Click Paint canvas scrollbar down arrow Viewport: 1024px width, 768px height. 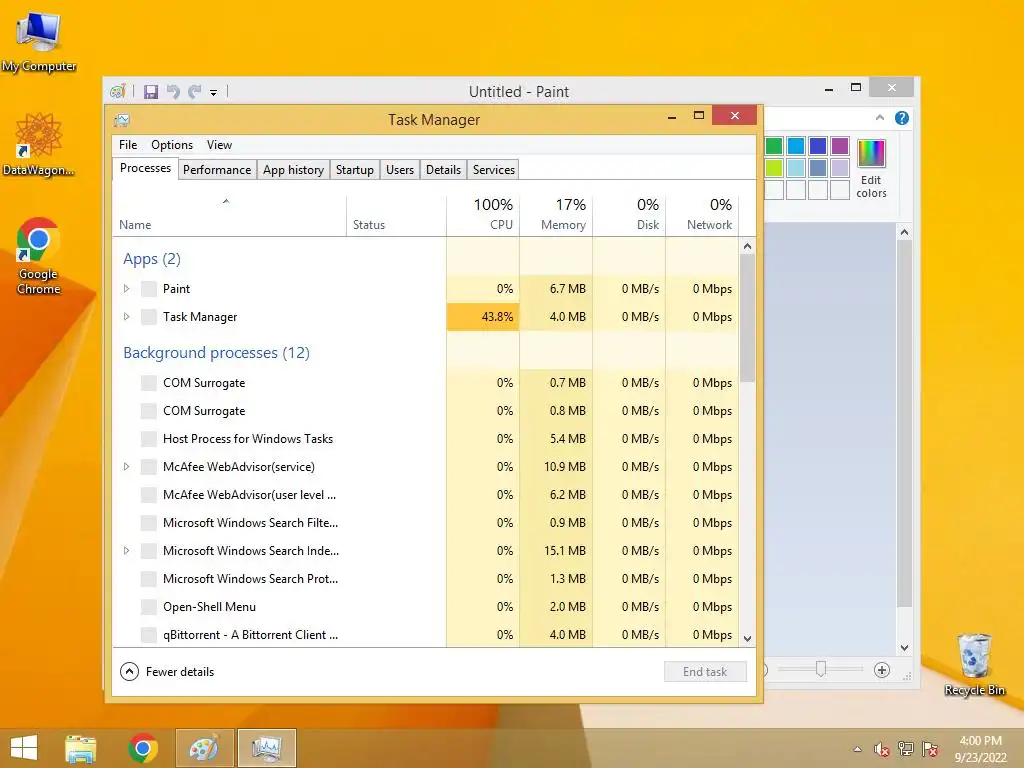coord(904,648)
